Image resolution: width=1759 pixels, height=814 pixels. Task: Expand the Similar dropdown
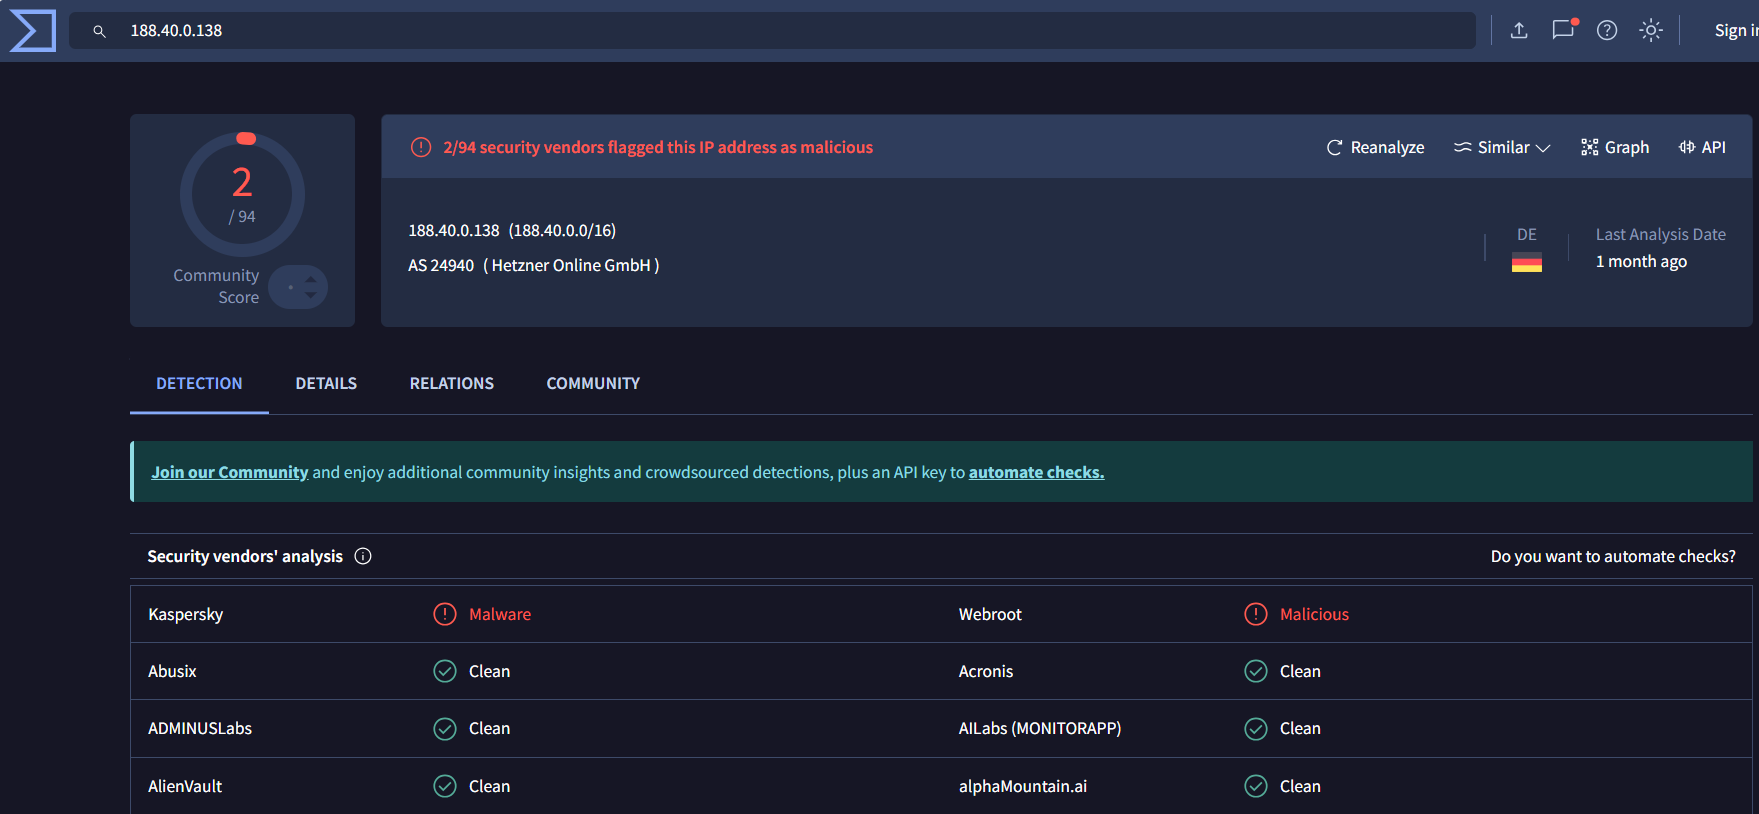pyautogui.click(x=1502, y=147)
